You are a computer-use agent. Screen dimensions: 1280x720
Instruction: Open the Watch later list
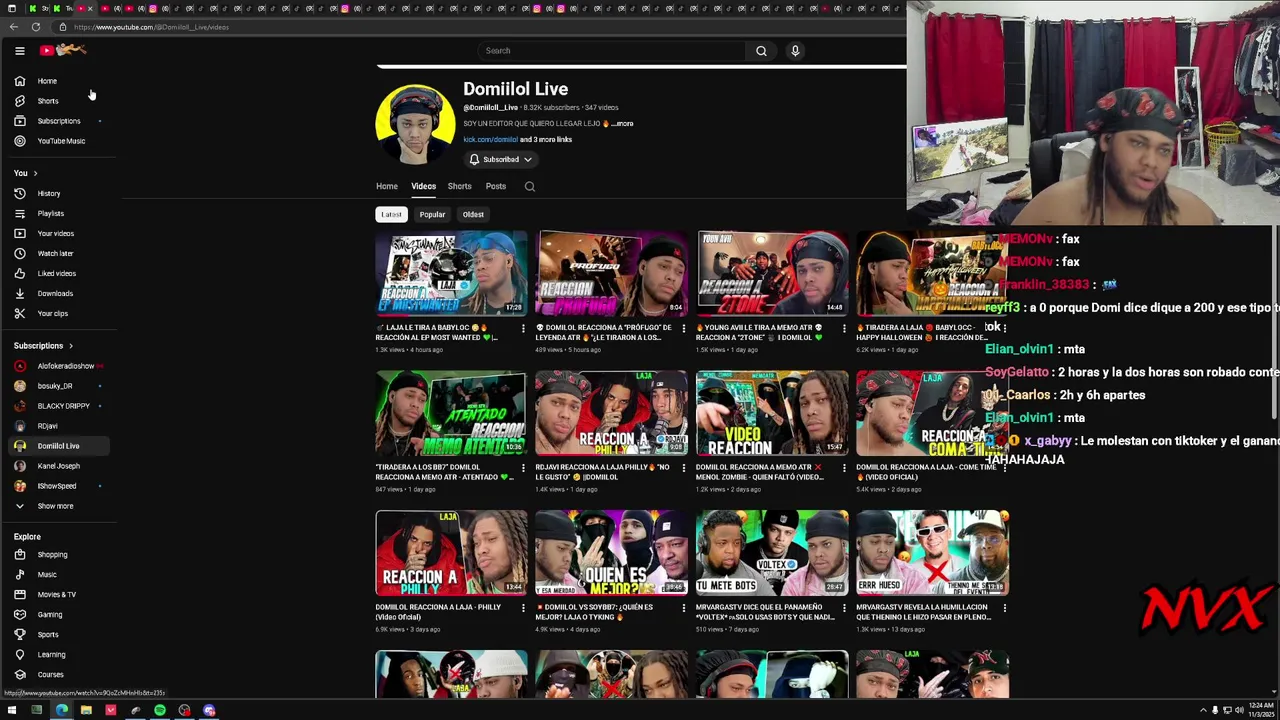(x=55, y=253)
